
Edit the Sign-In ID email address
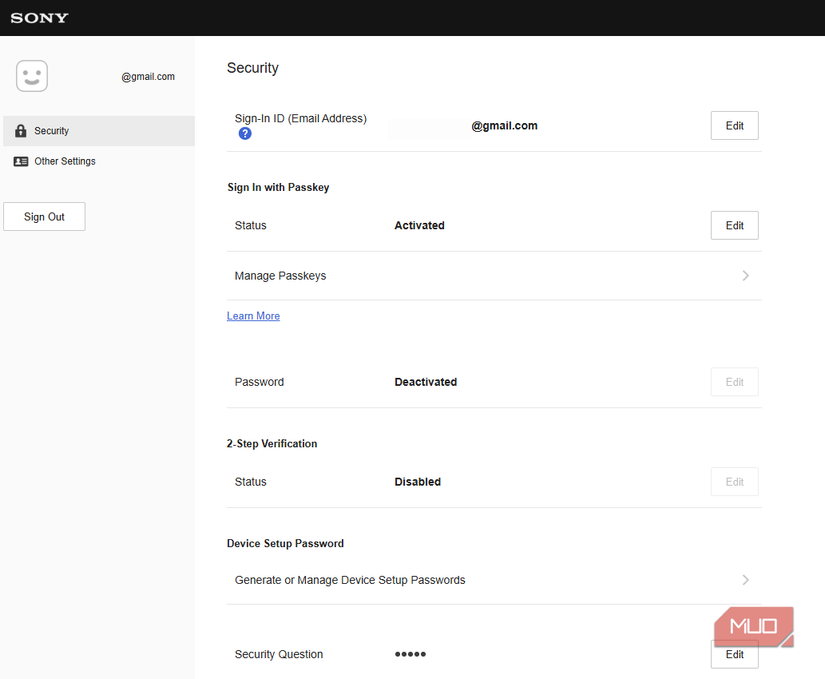pyautogui.click(x=734, y=125)
